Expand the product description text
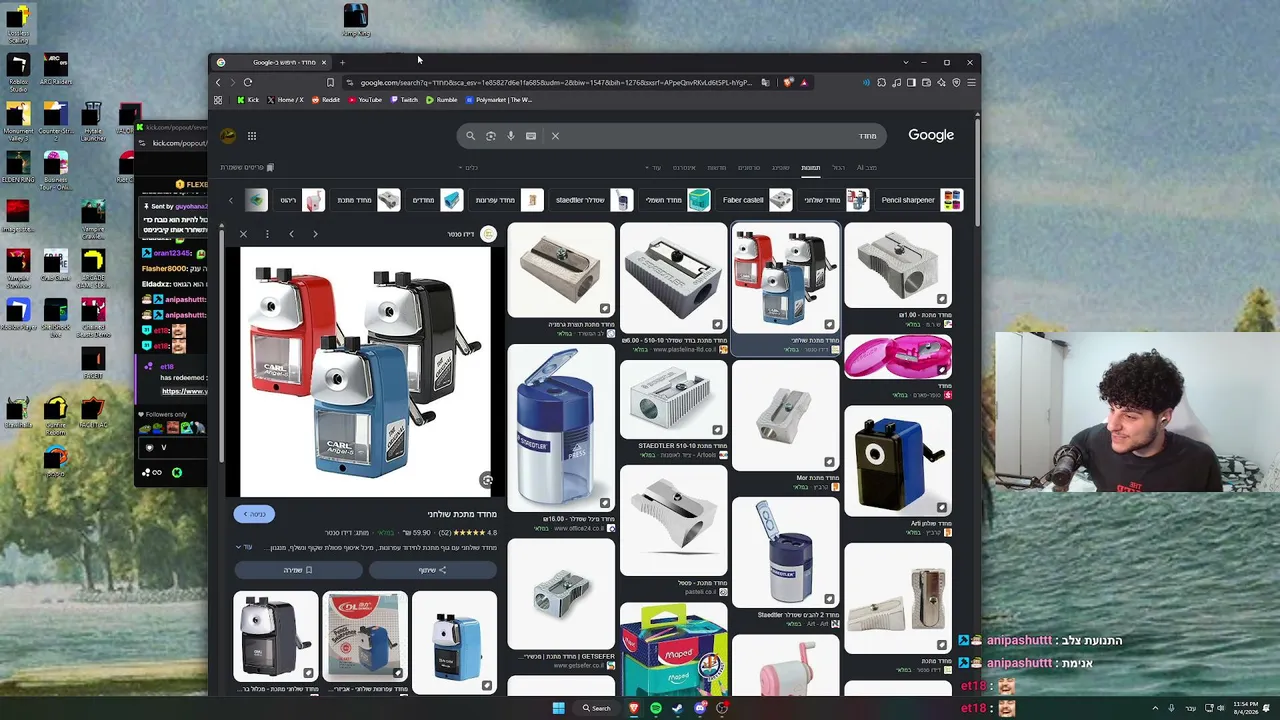 243,547
